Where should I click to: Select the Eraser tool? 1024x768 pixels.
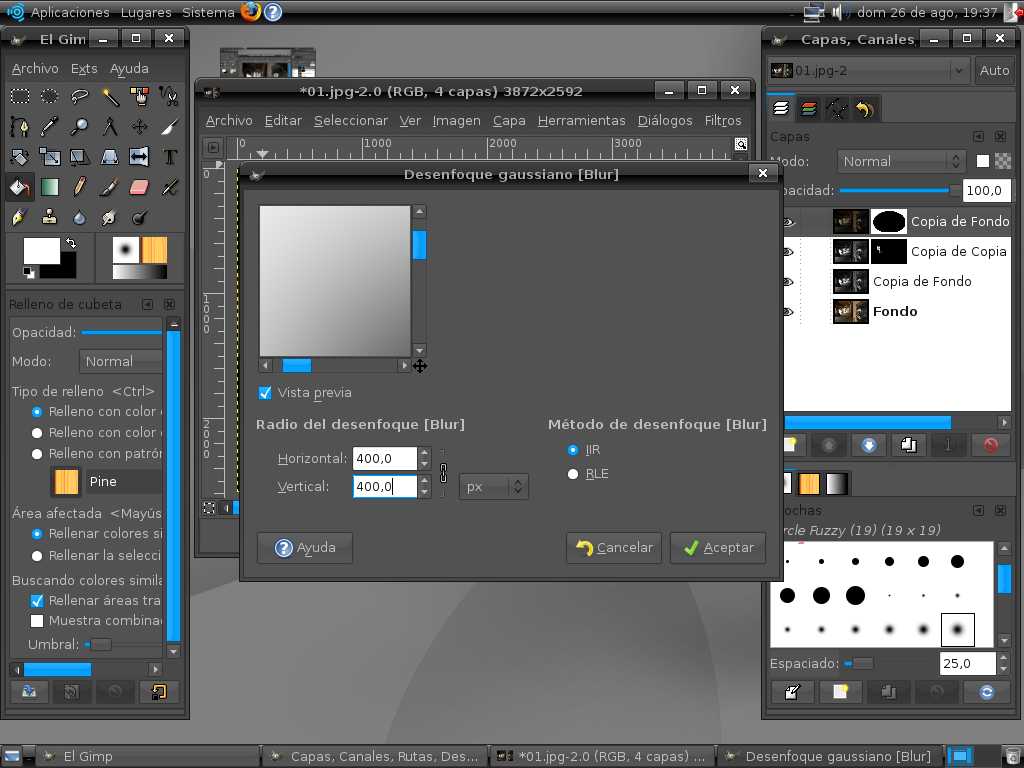pos(140,187)
